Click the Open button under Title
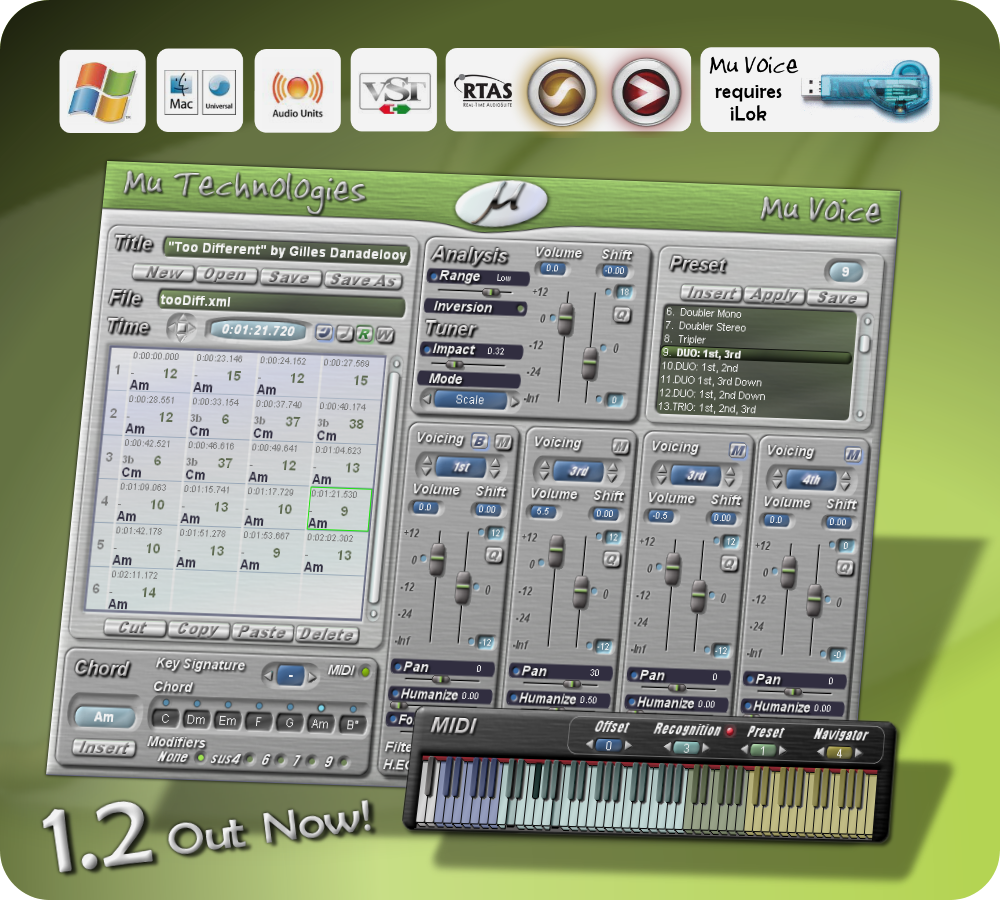Viewport: 1000px width, 900px height. [x=226, y=275]
